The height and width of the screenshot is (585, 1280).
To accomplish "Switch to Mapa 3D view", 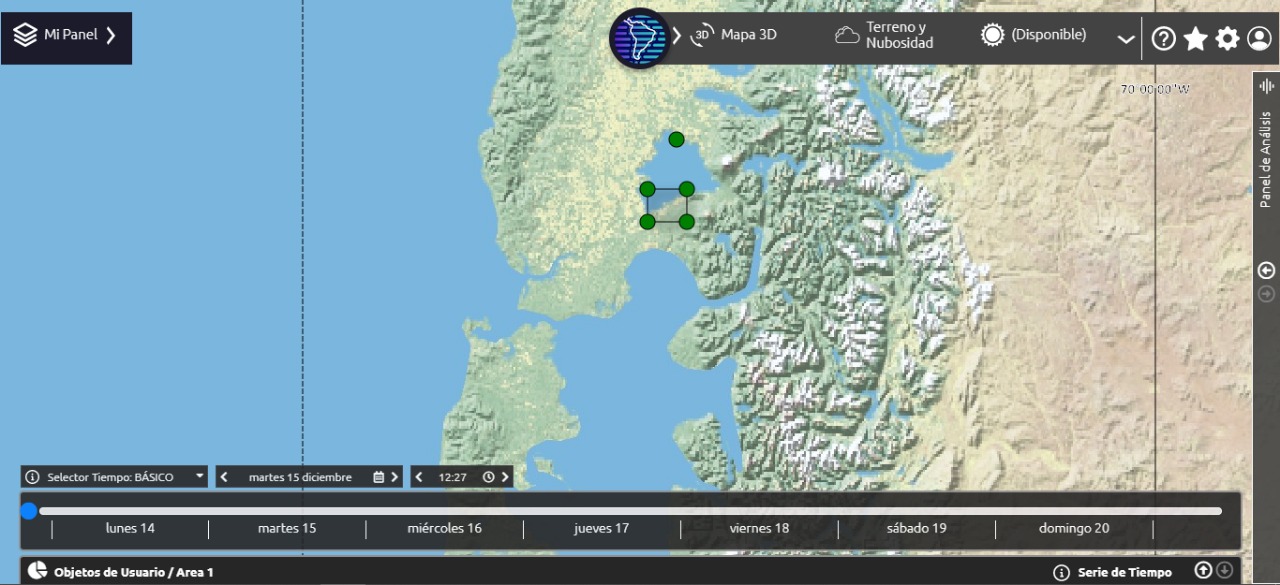I will (x=735, y=35).
